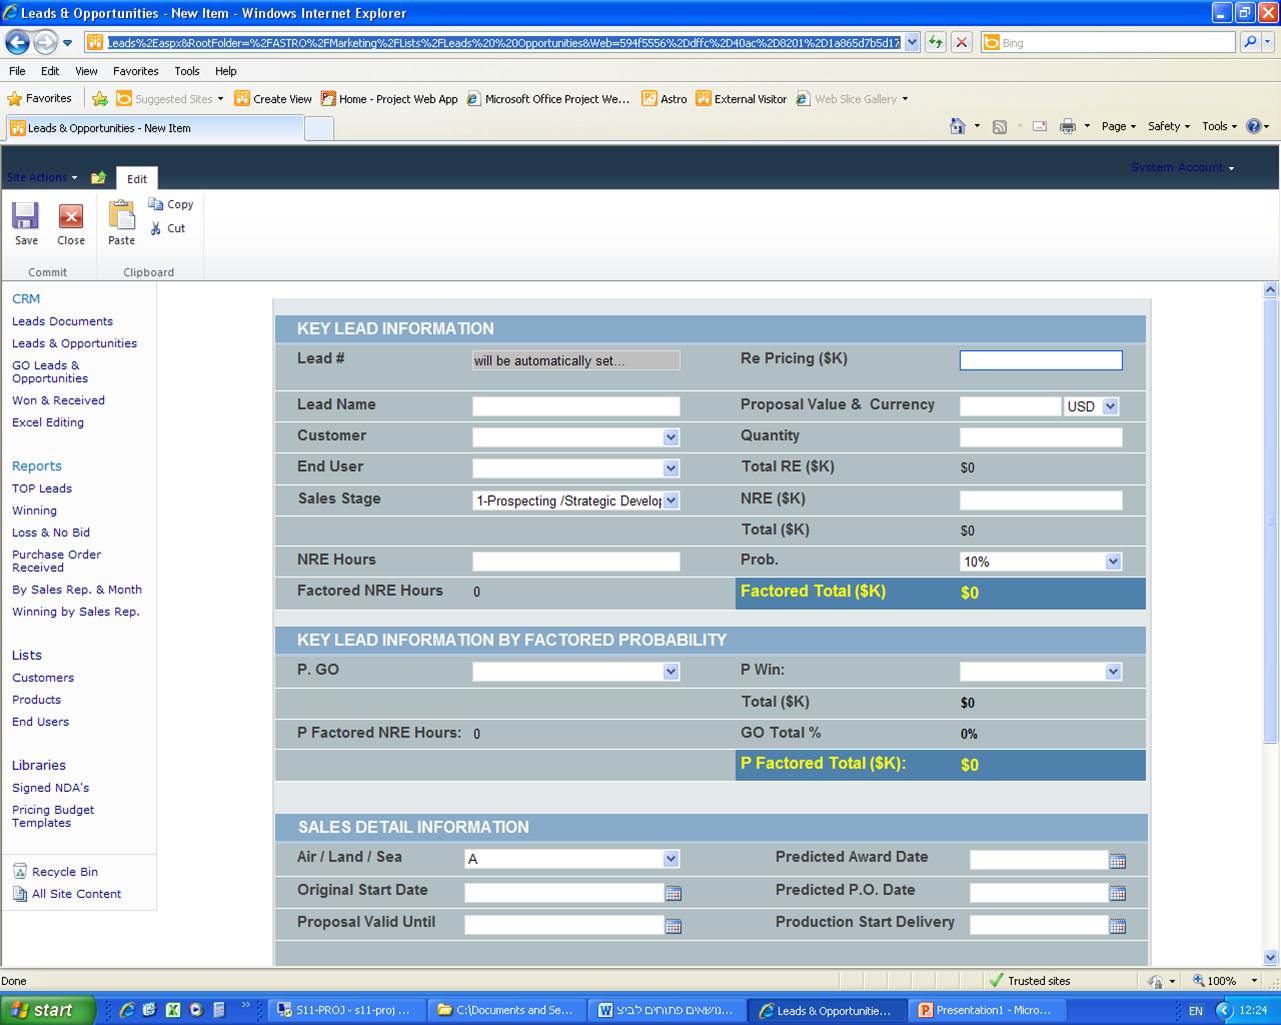Open the Page menu in the command bar
Viewport: 1281px width, 1025px height.
tap(1119, 126)
